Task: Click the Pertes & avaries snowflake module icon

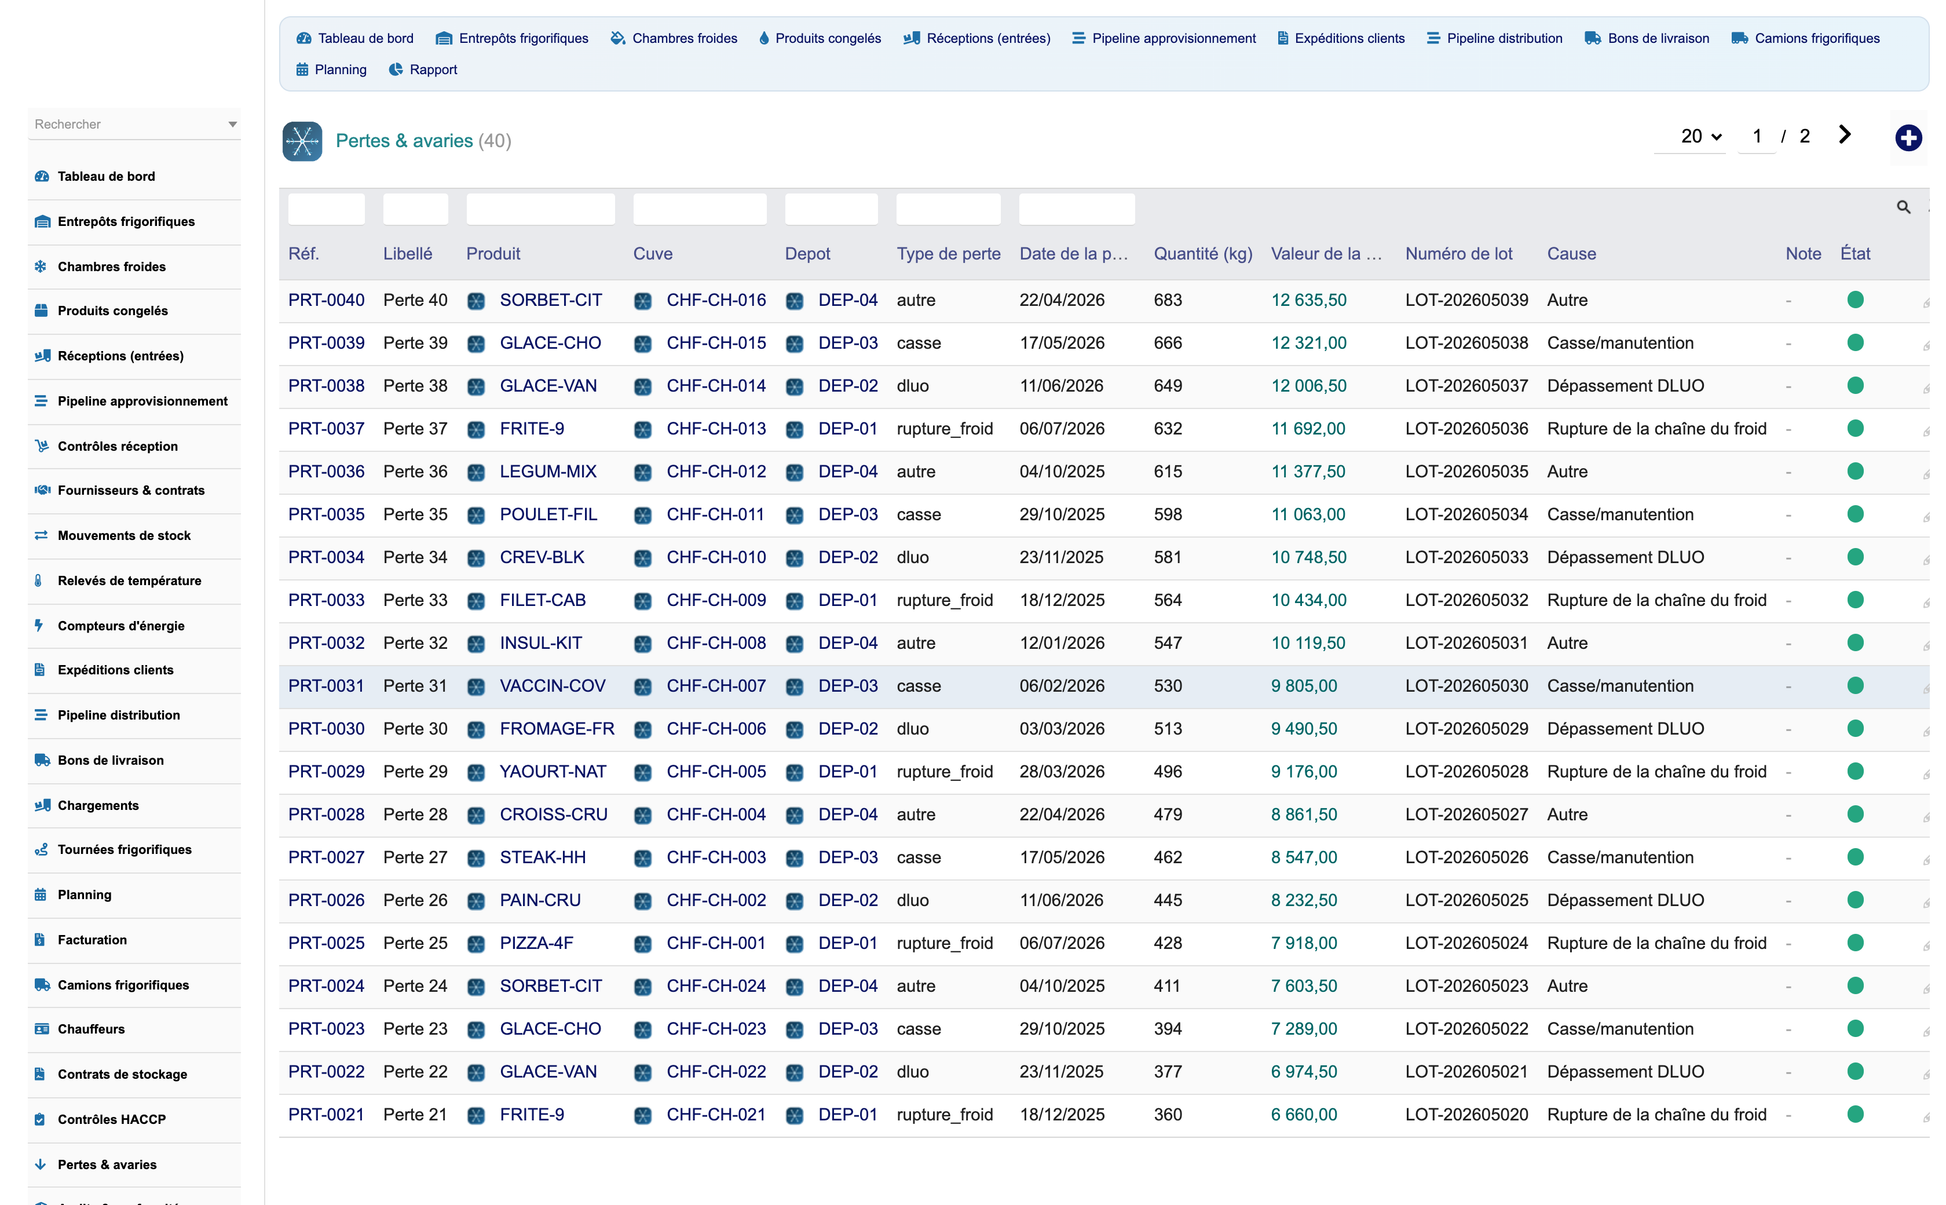Action: pyautogui.click(x=302, y=141)
